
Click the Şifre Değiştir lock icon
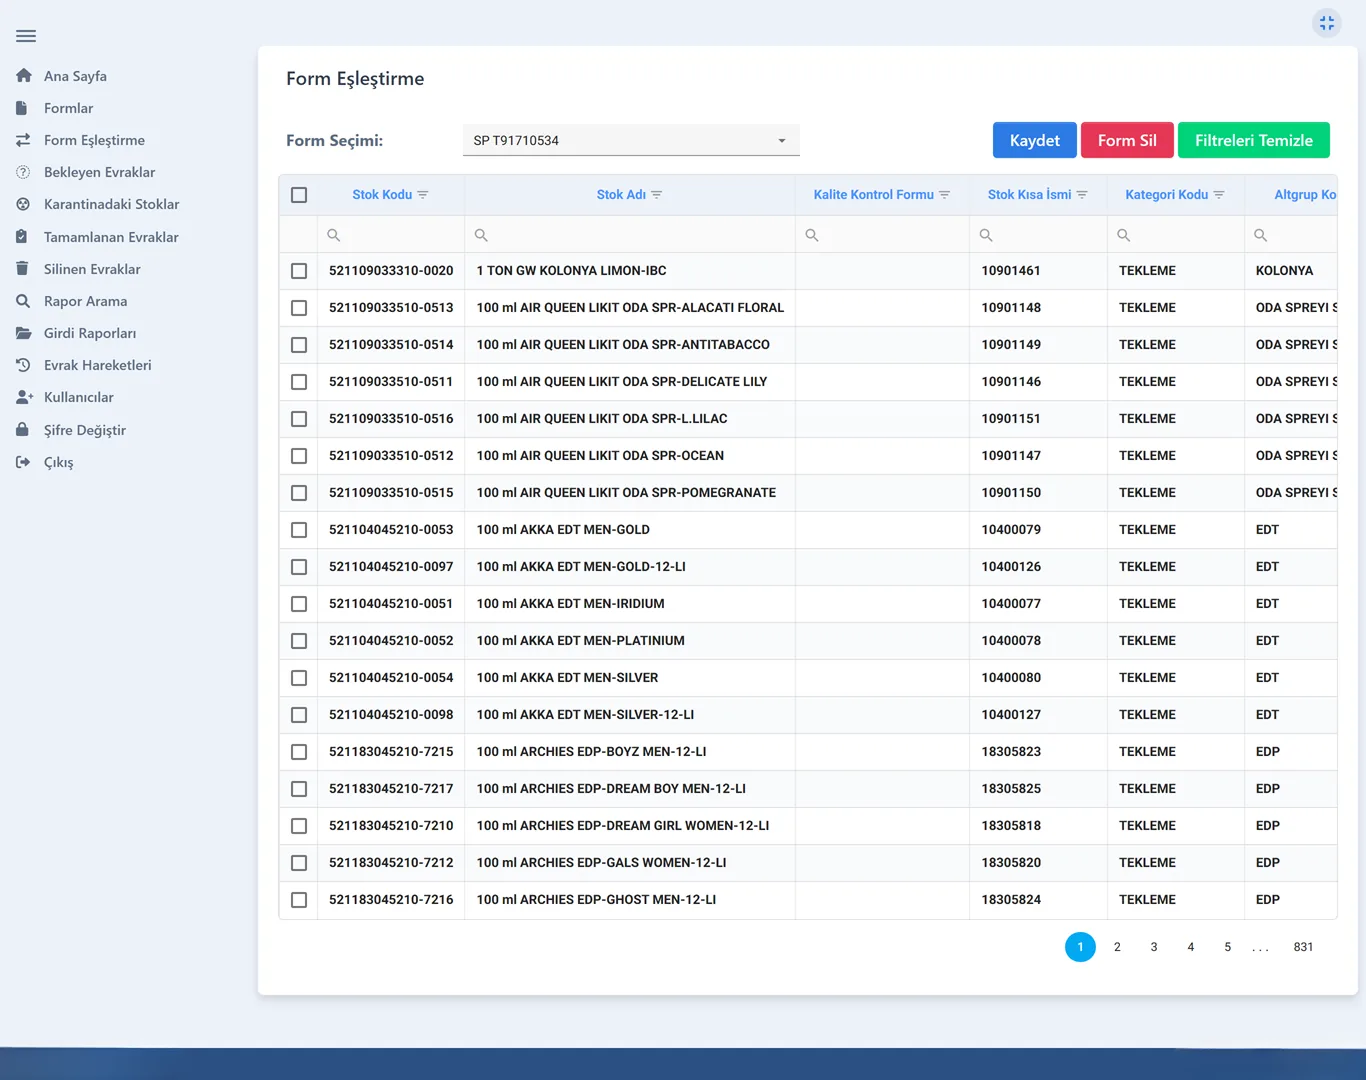[23, 430]
